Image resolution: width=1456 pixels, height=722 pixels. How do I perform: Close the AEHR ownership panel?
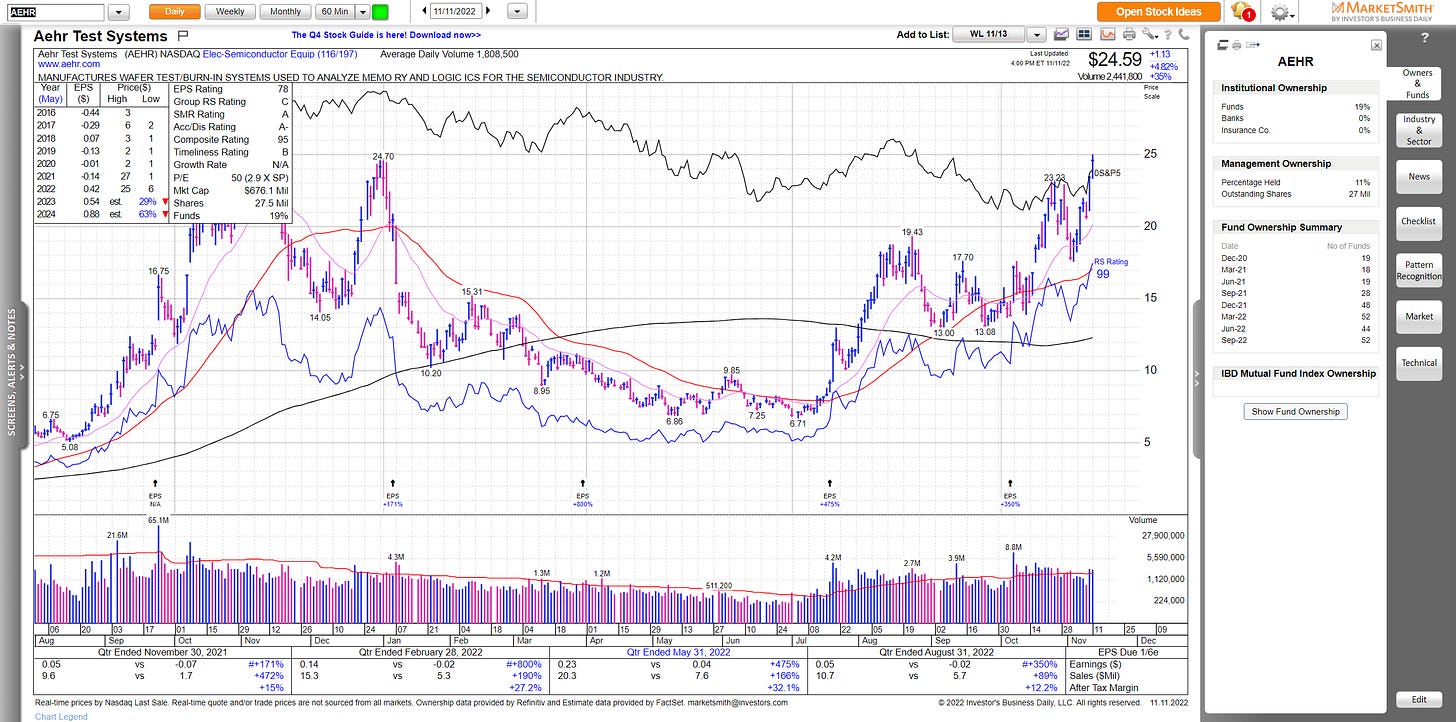1376,45
